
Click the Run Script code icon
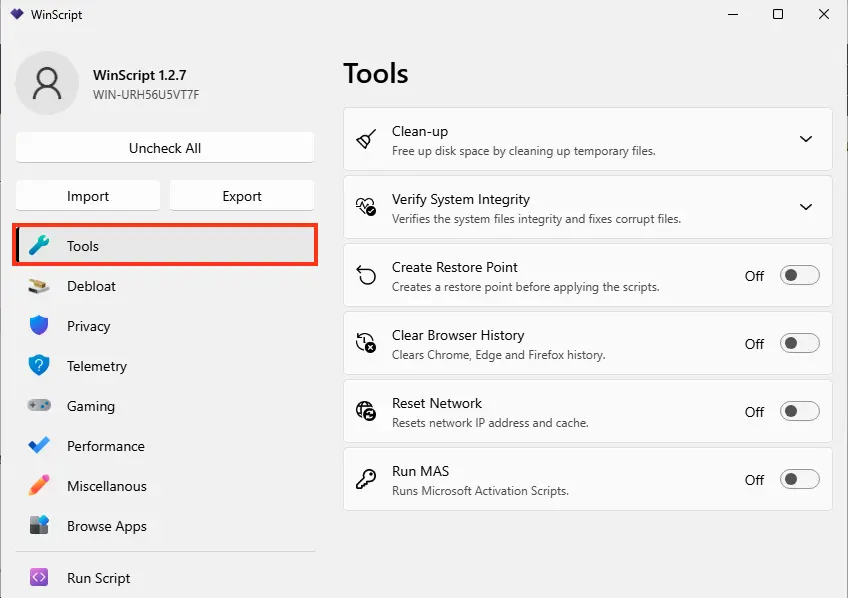click(x=39, y=577)
